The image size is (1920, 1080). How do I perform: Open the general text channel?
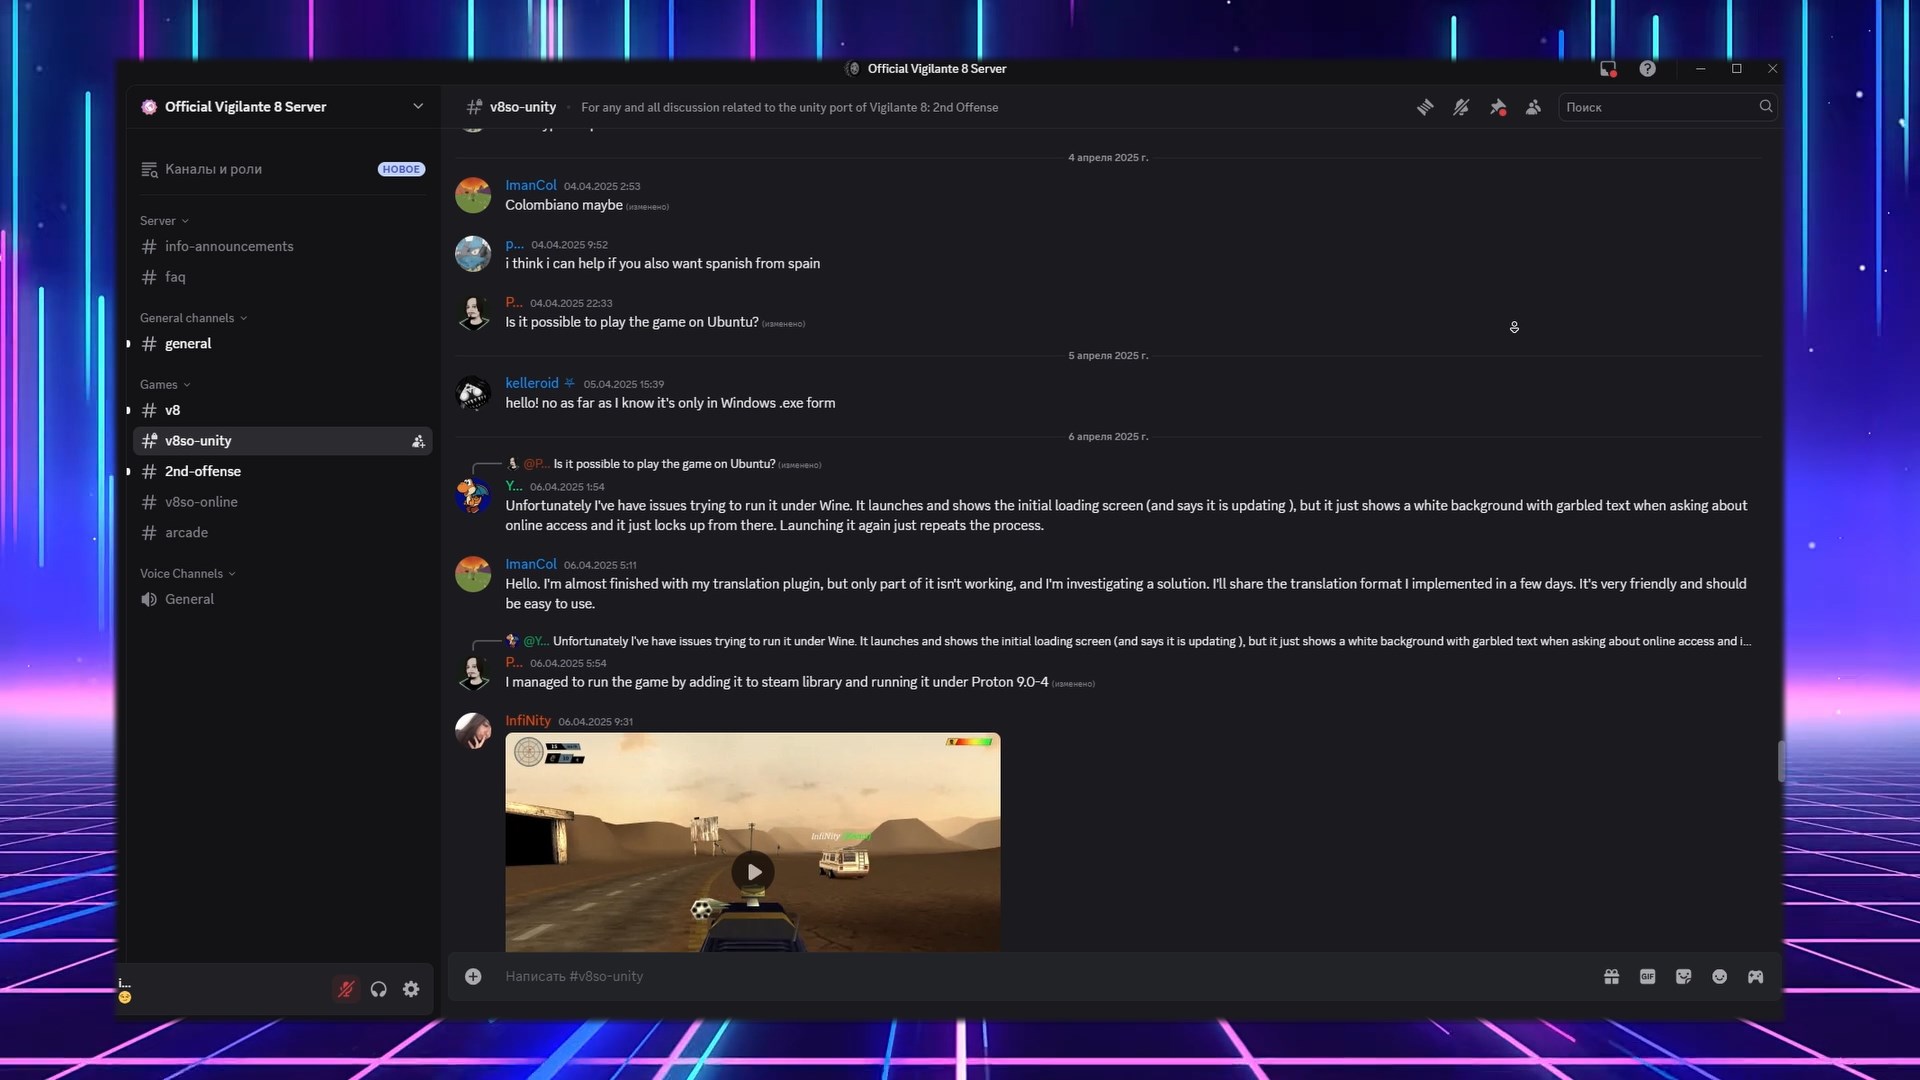tap(283, 344)
